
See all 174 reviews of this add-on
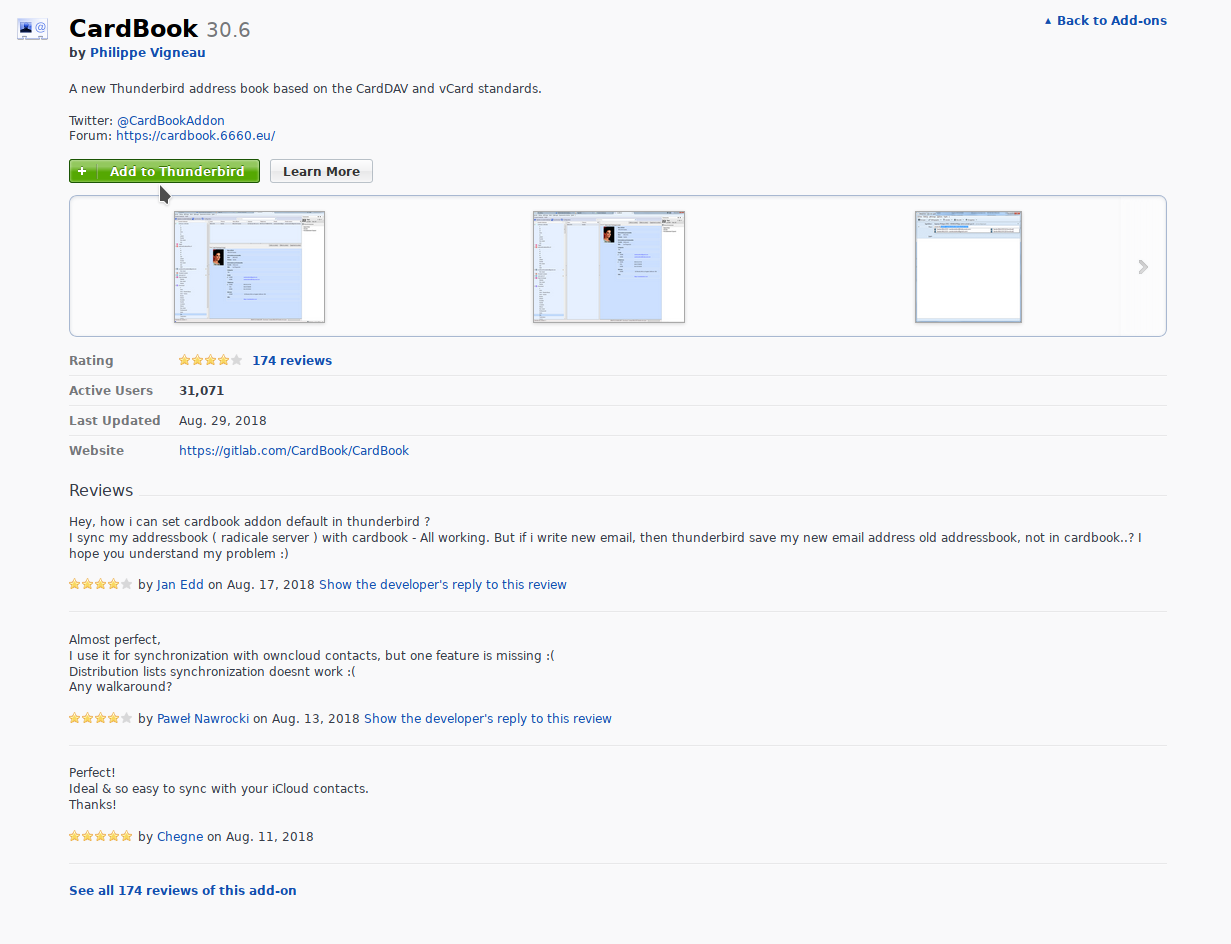[x=182, y=890]
